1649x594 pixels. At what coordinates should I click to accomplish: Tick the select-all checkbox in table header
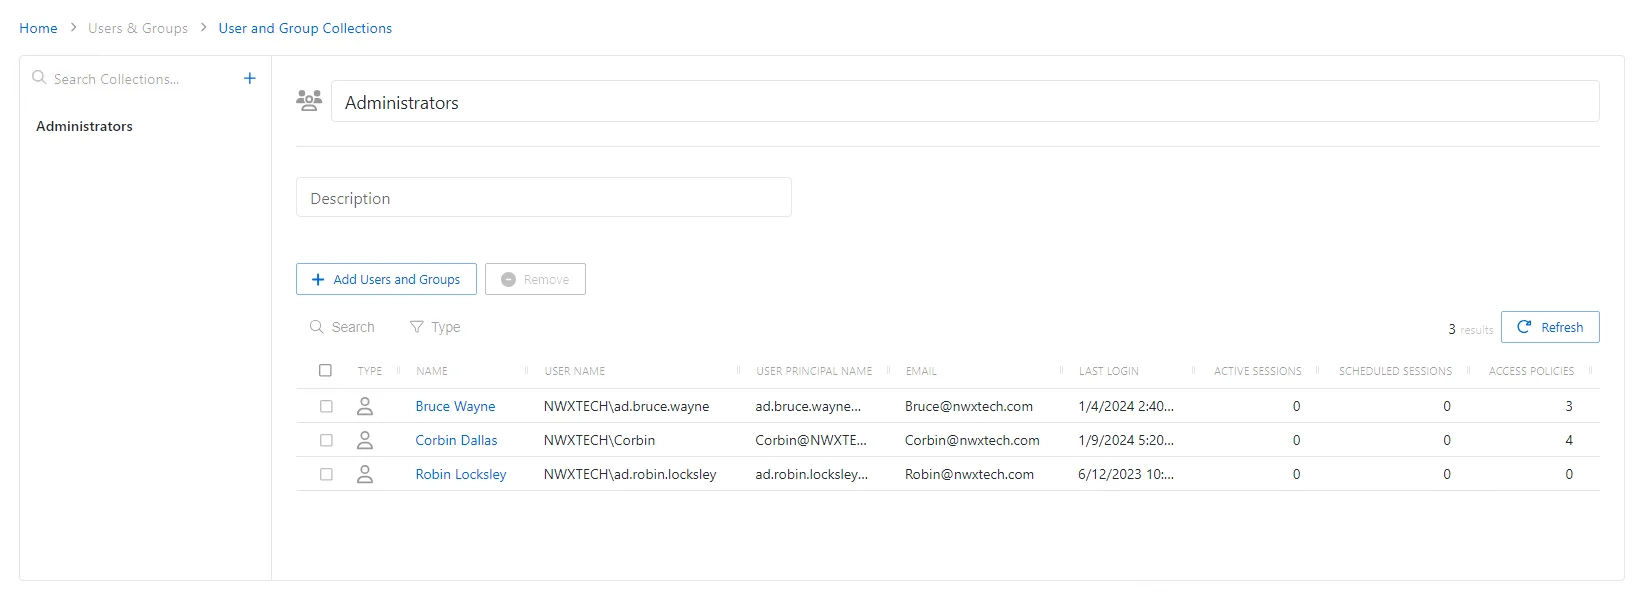325,370
